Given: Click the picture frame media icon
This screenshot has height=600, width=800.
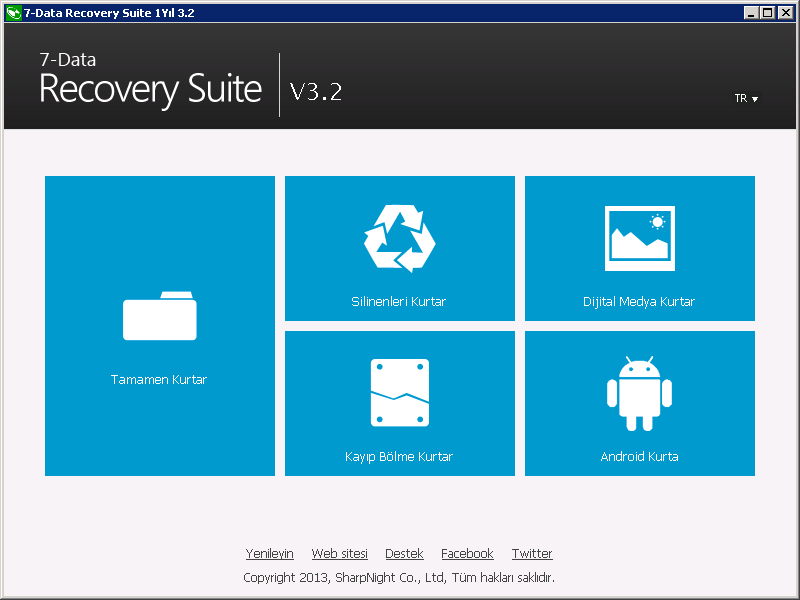Looking at the screenshot, I should point(640,238).
